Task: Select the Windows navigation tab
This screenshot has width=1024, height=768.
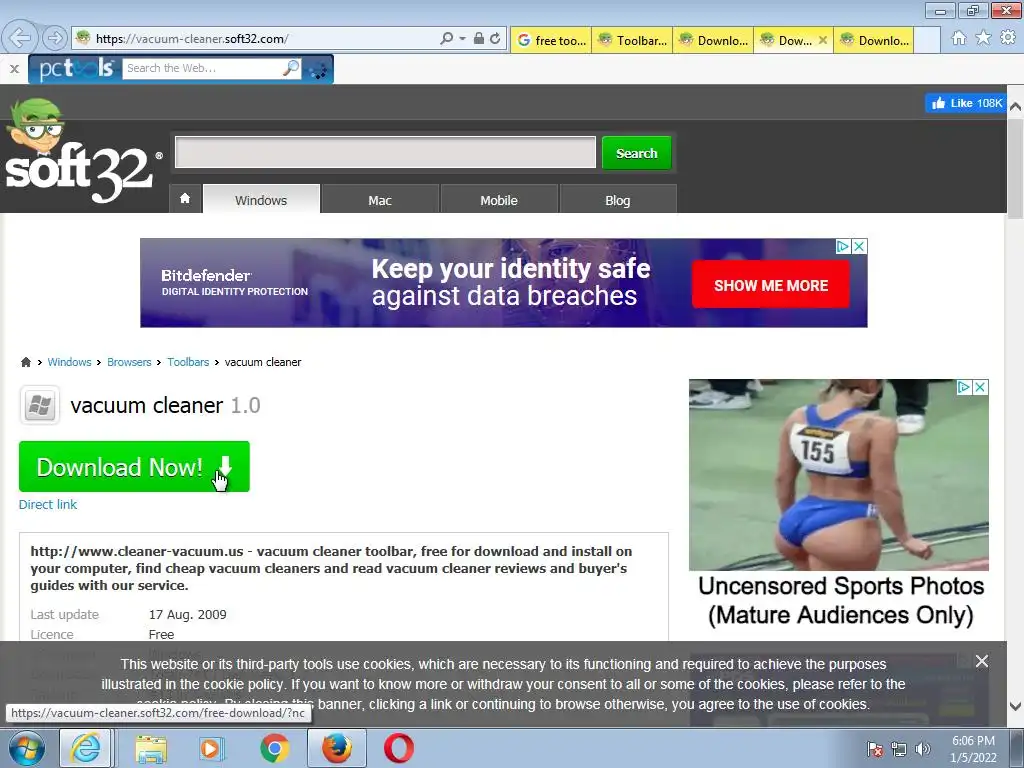Action: [x=261, y=200]
